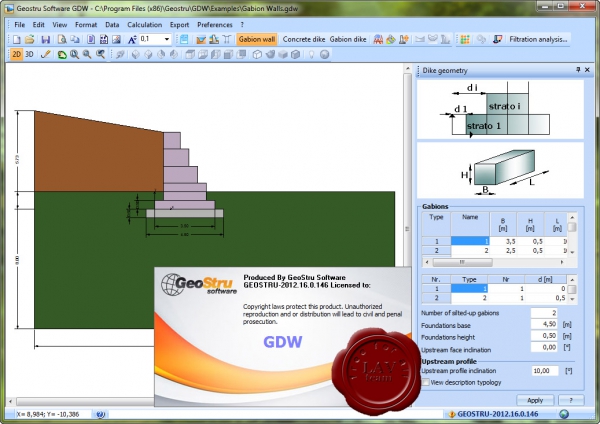Click the colored grid icon in the top toolbar
This screenshot has height=424, width=600.
click(x=465, y=39)
